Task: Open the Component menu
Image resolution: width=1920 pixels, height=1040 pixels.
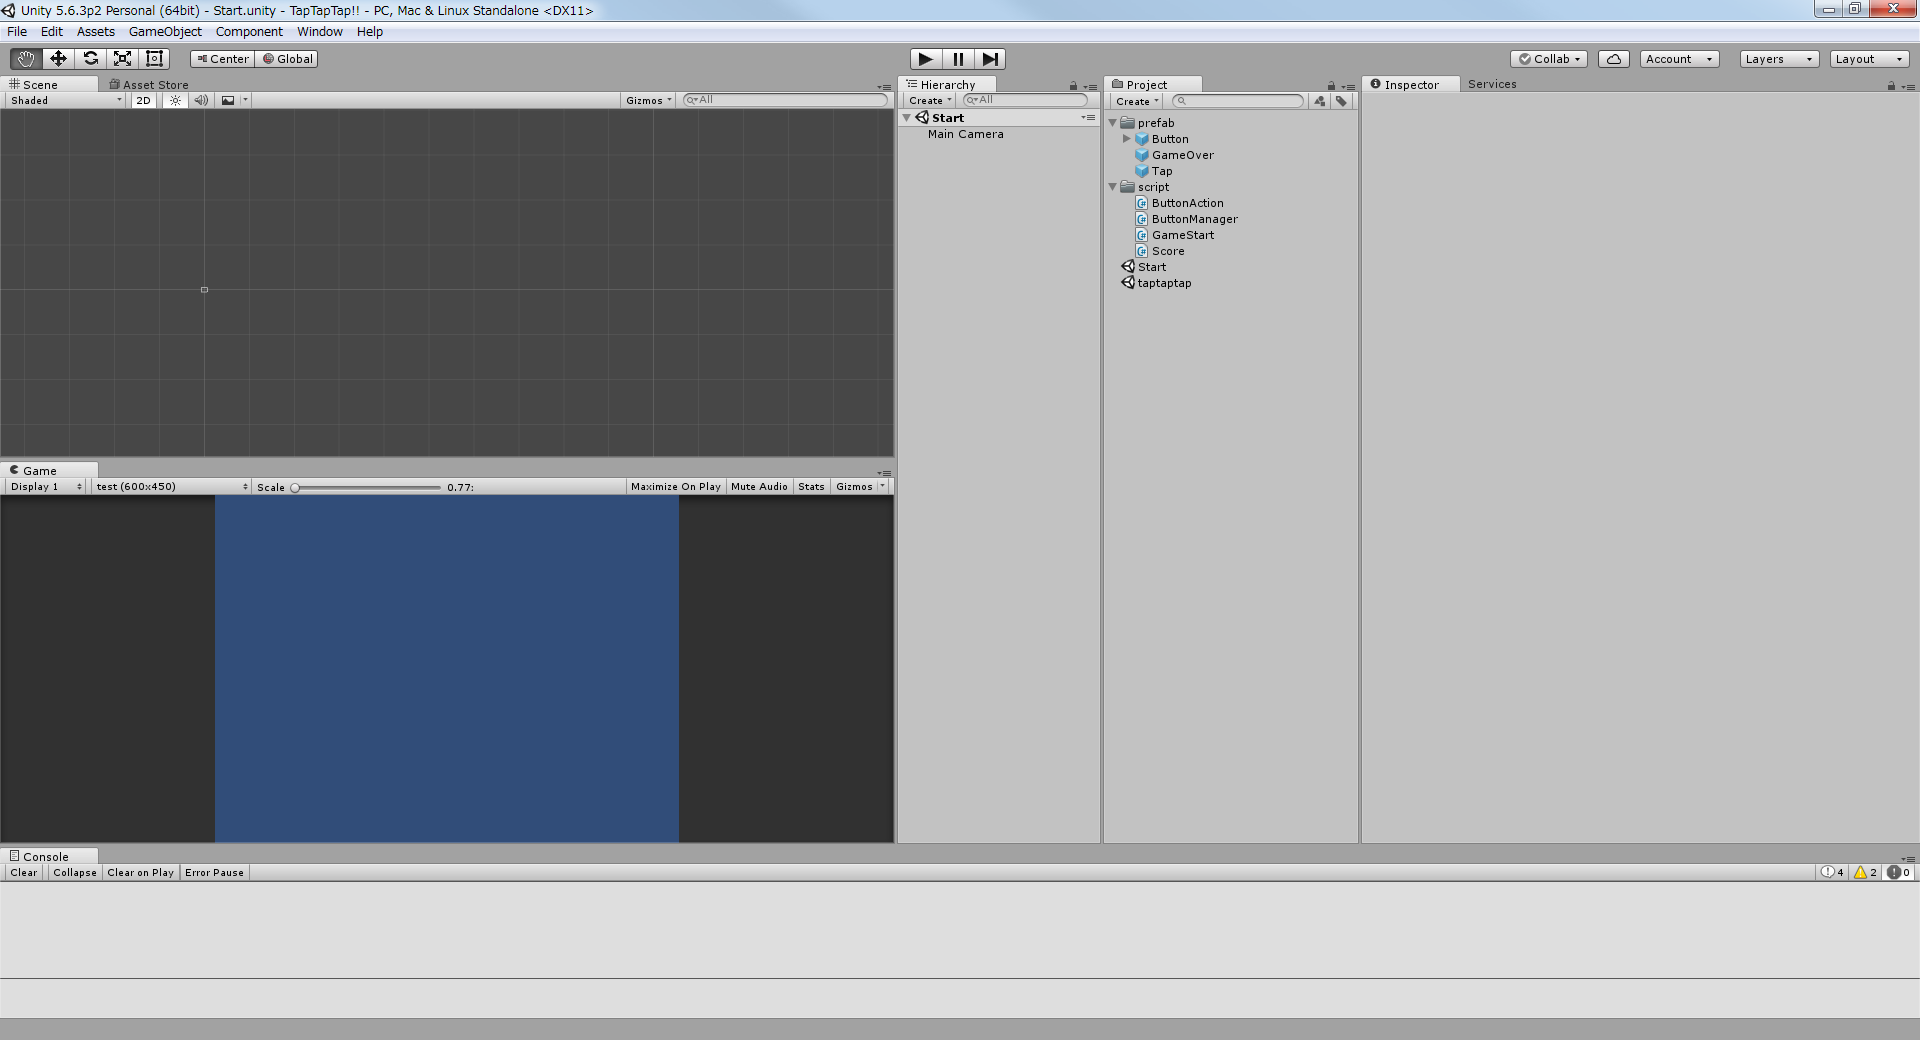Action: pos(249,32)
